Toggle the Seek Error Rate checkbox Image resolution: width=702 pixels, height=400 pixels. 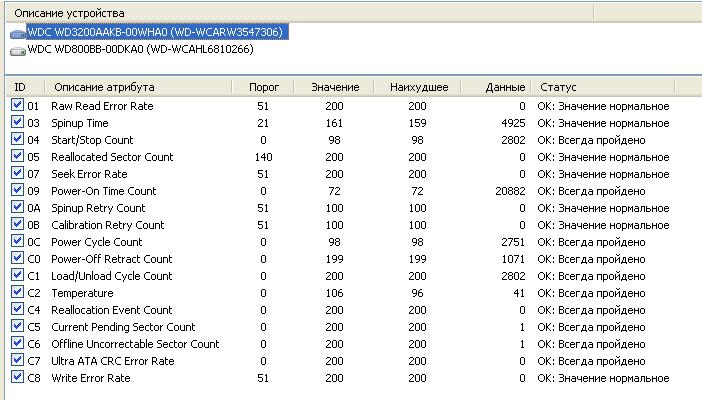17,173
